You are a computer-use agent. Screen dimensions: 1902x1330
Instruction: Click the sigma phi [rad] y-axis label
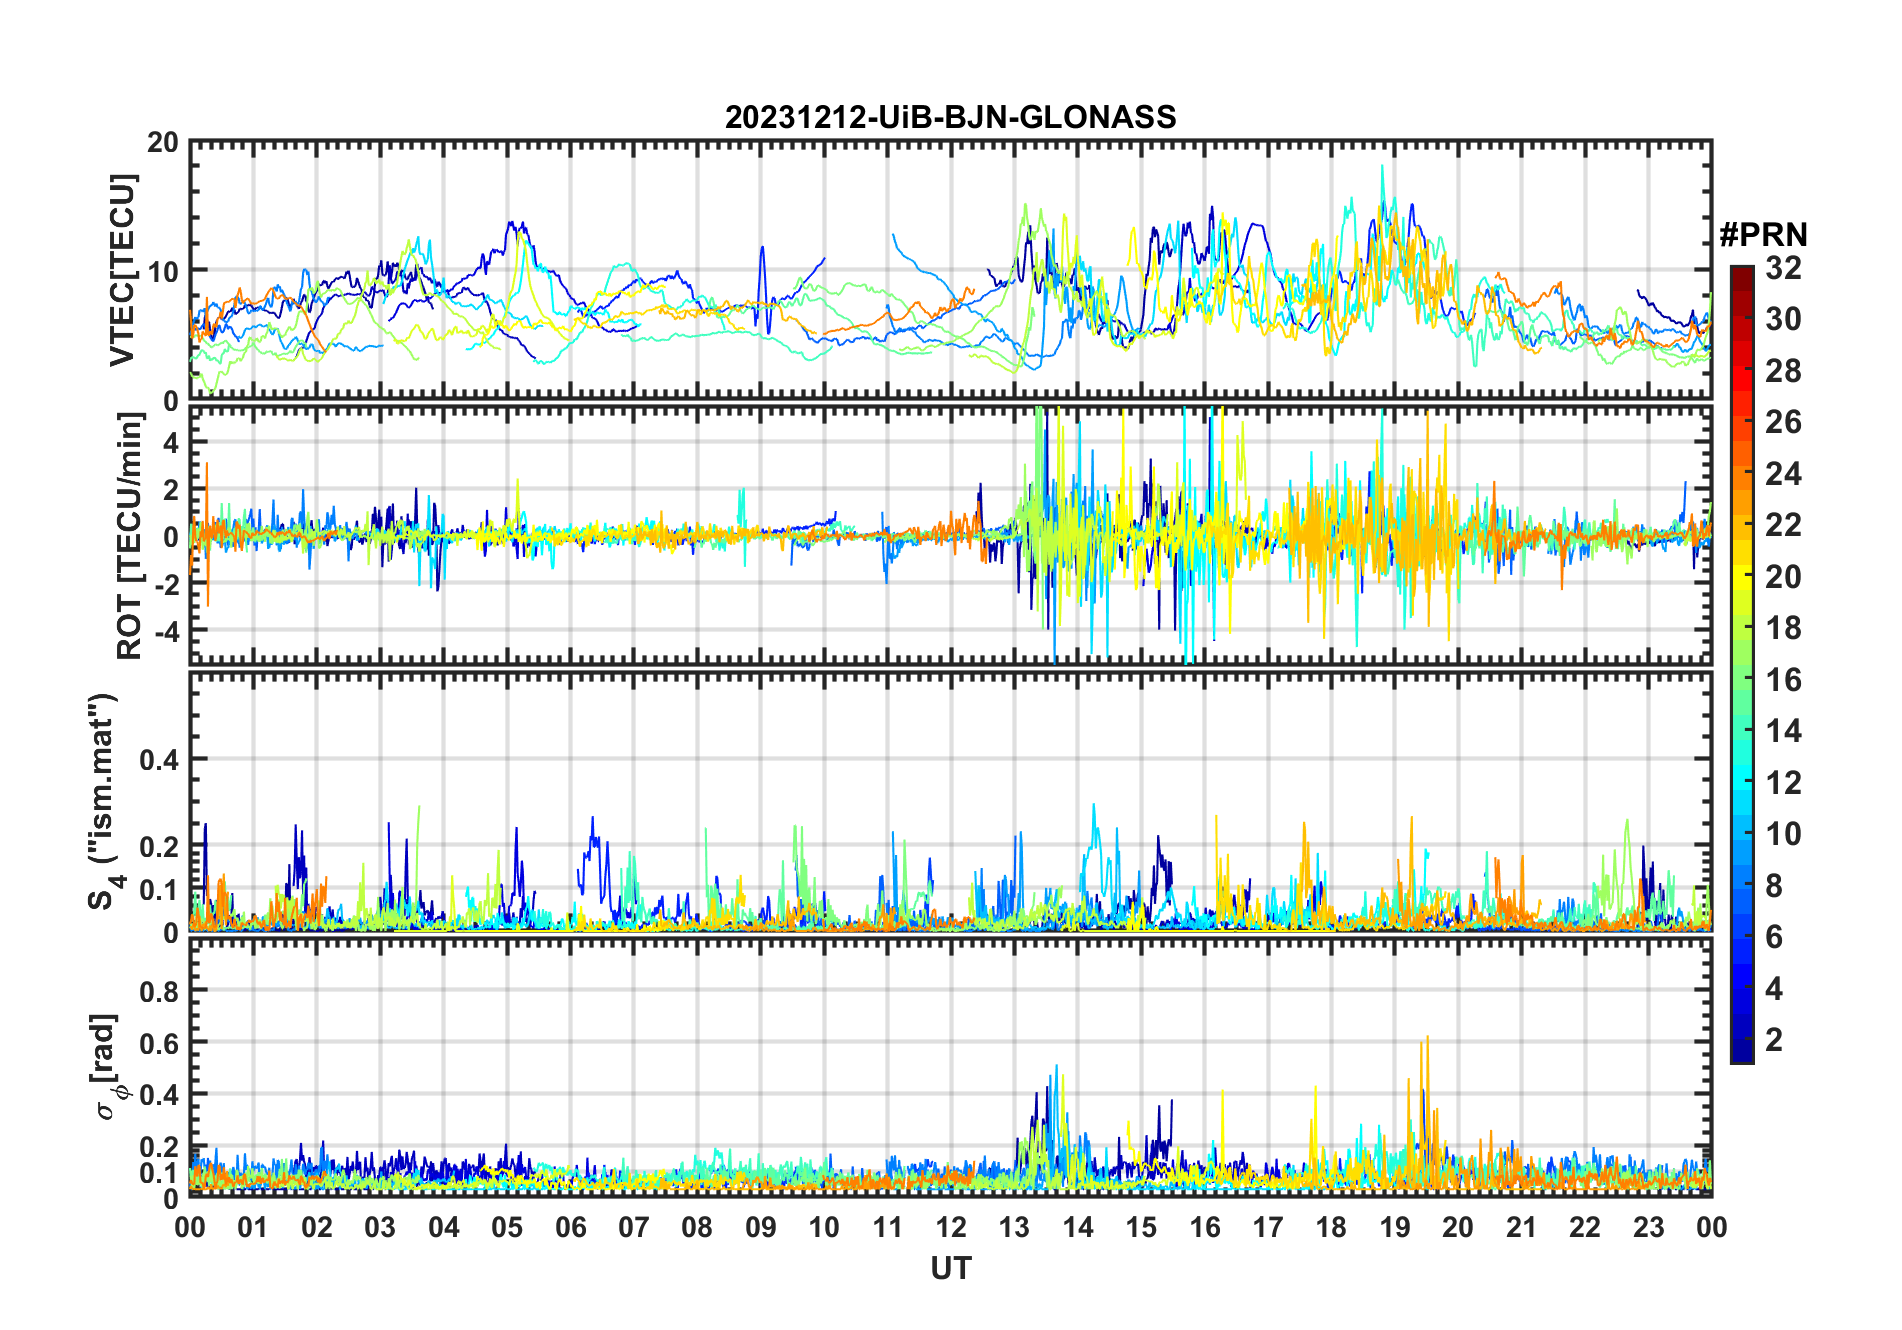pos(107,1067)
